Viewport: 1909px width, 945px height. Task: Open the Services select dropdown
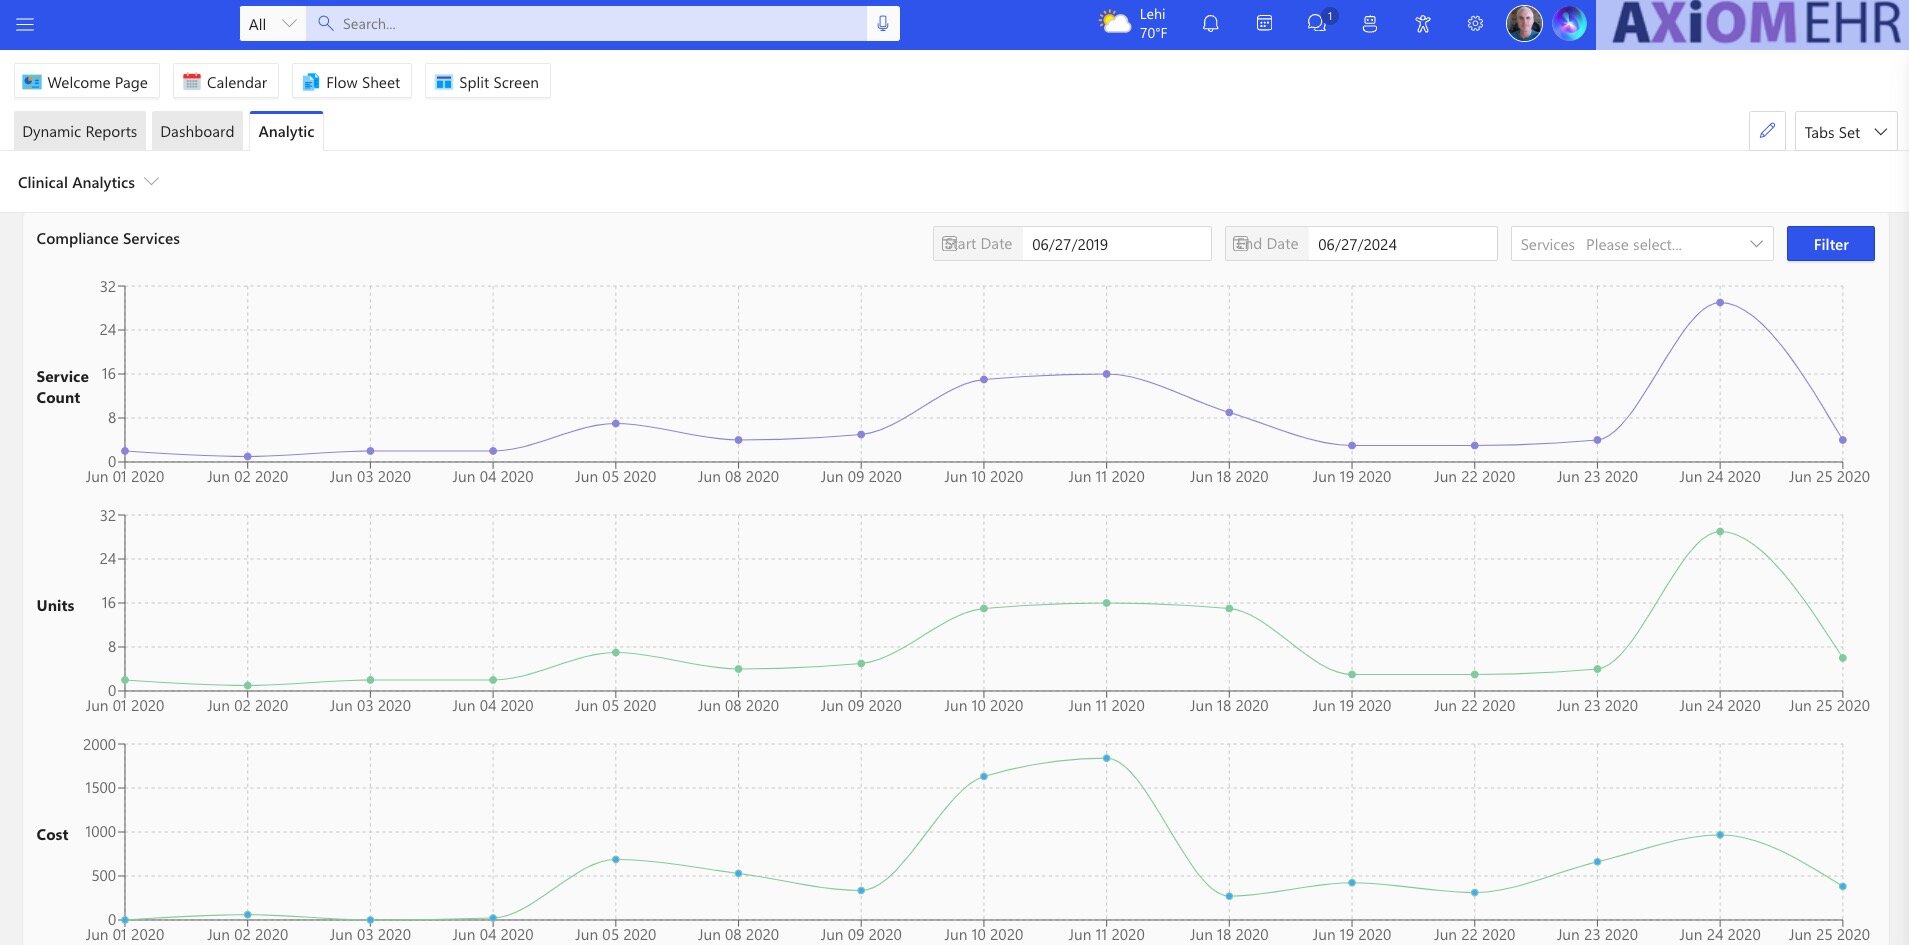coord(1641,244)
